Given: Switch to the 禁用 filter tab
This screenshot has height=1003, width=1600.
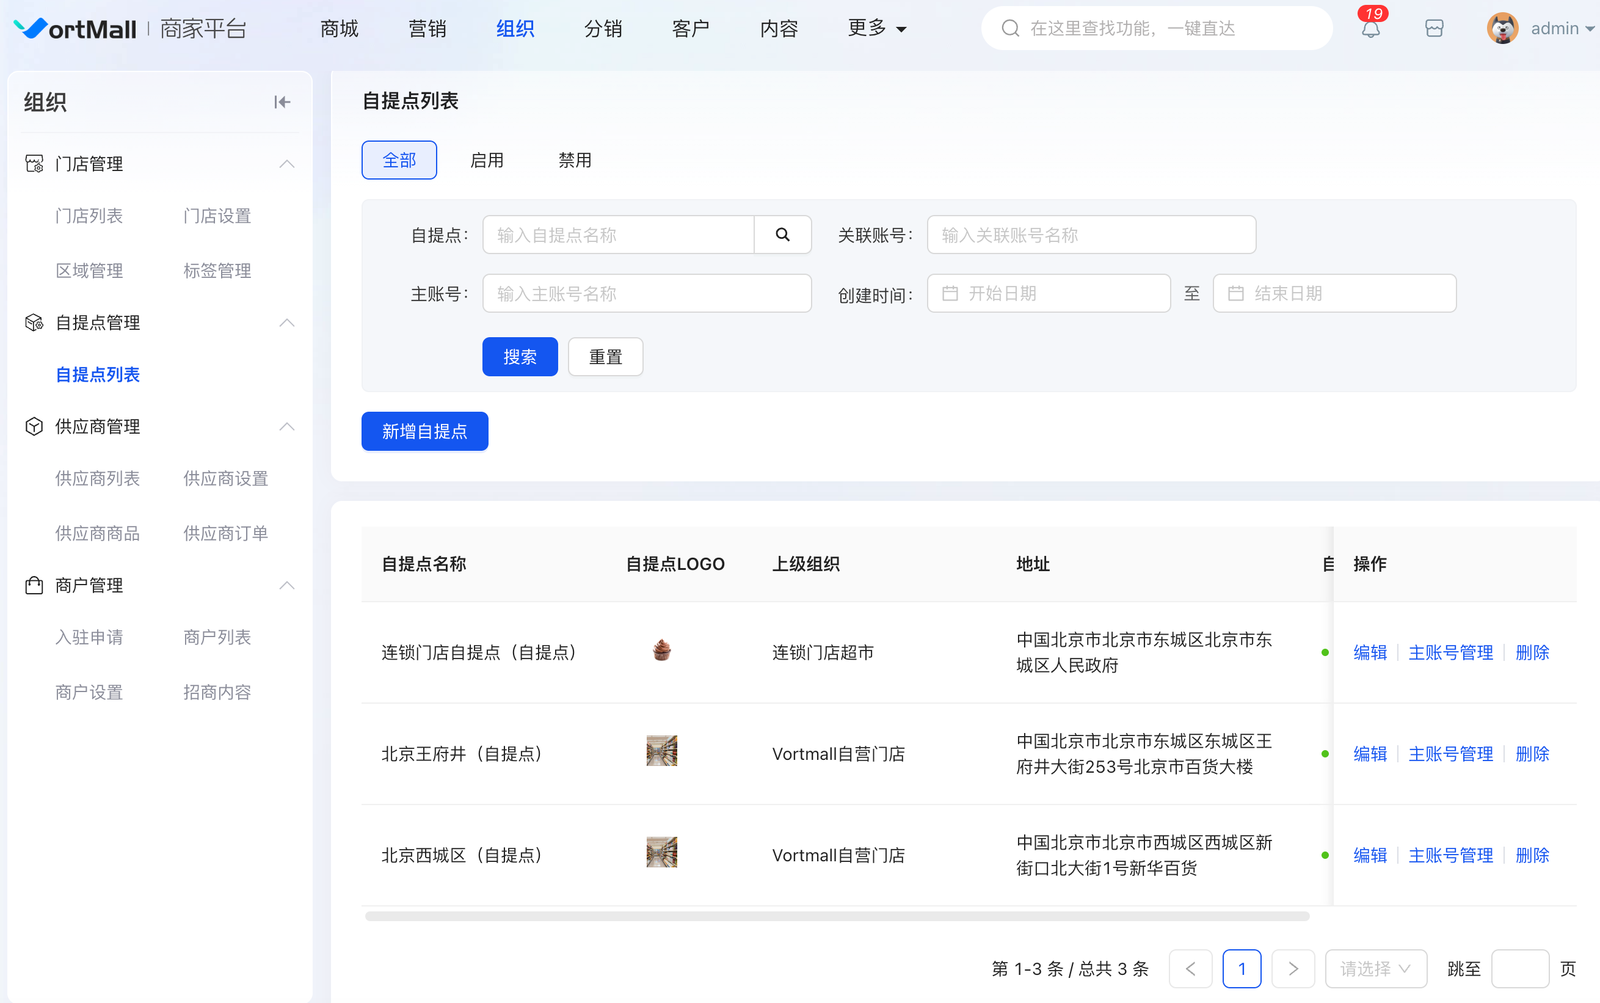Looking at the screenshot, I should (x=575, y=160).
